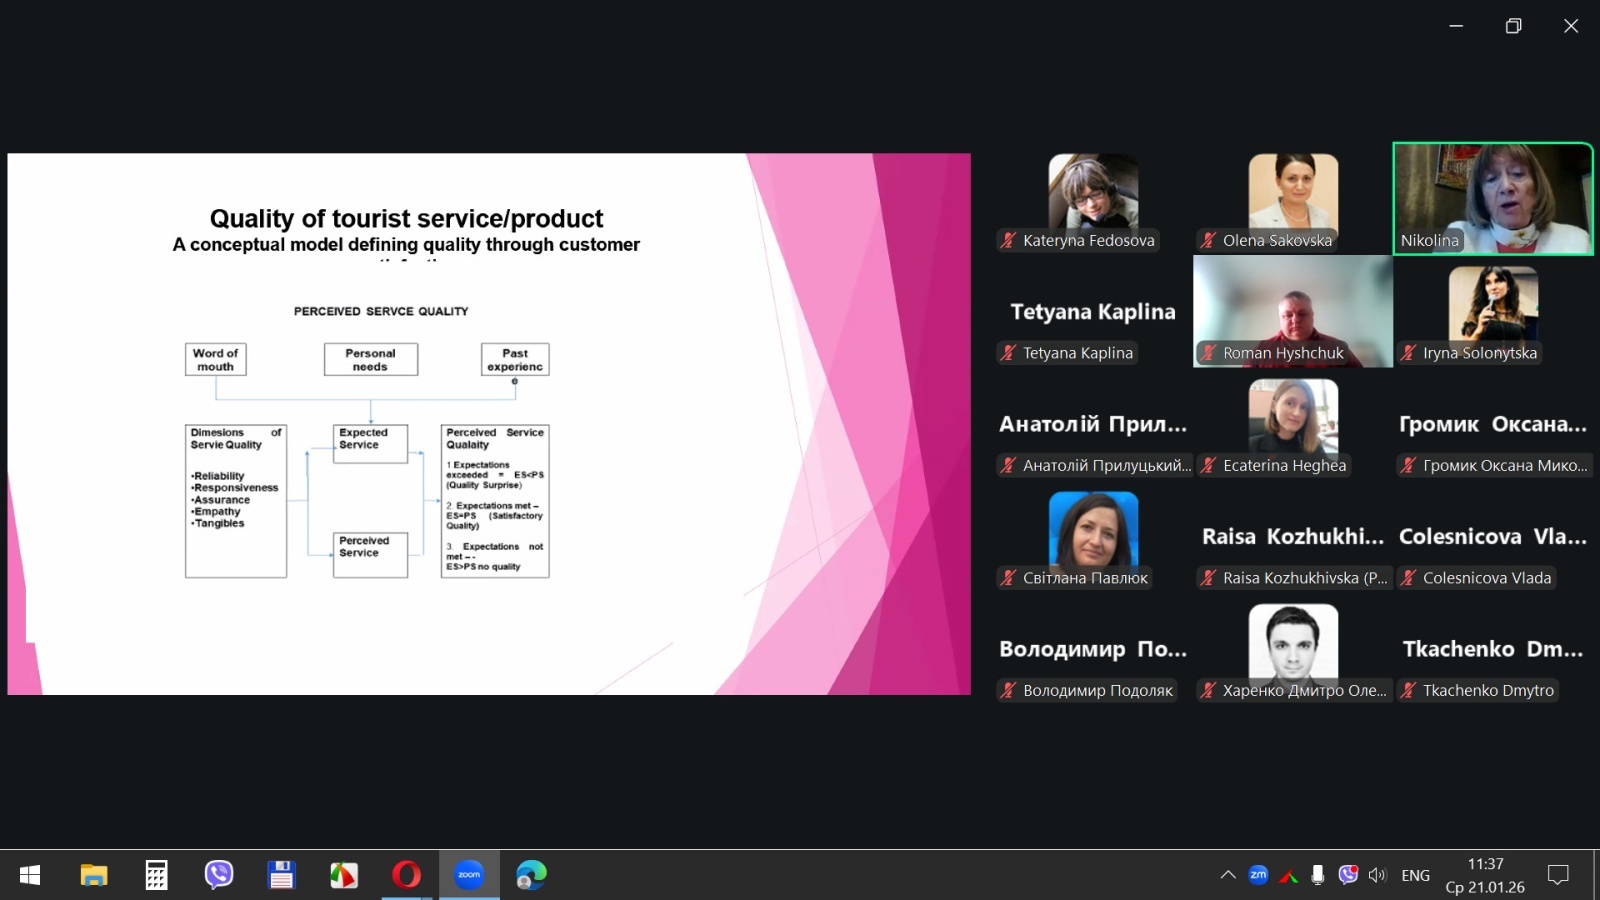This screenshot has height=900, width=1600.
Task: Click the floppy disk save app icon
Action: tap(281, 875)
